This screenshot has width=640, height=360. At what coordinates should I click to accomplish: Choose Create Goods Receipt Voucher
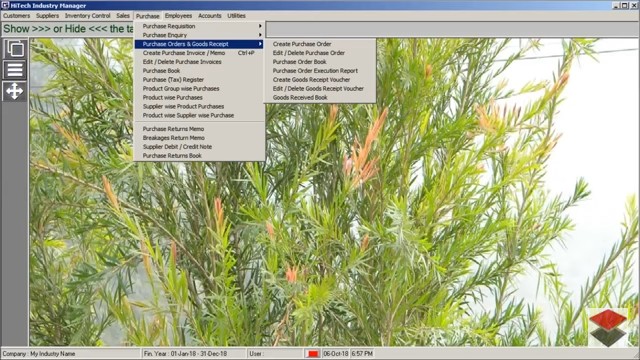[320, 80]
